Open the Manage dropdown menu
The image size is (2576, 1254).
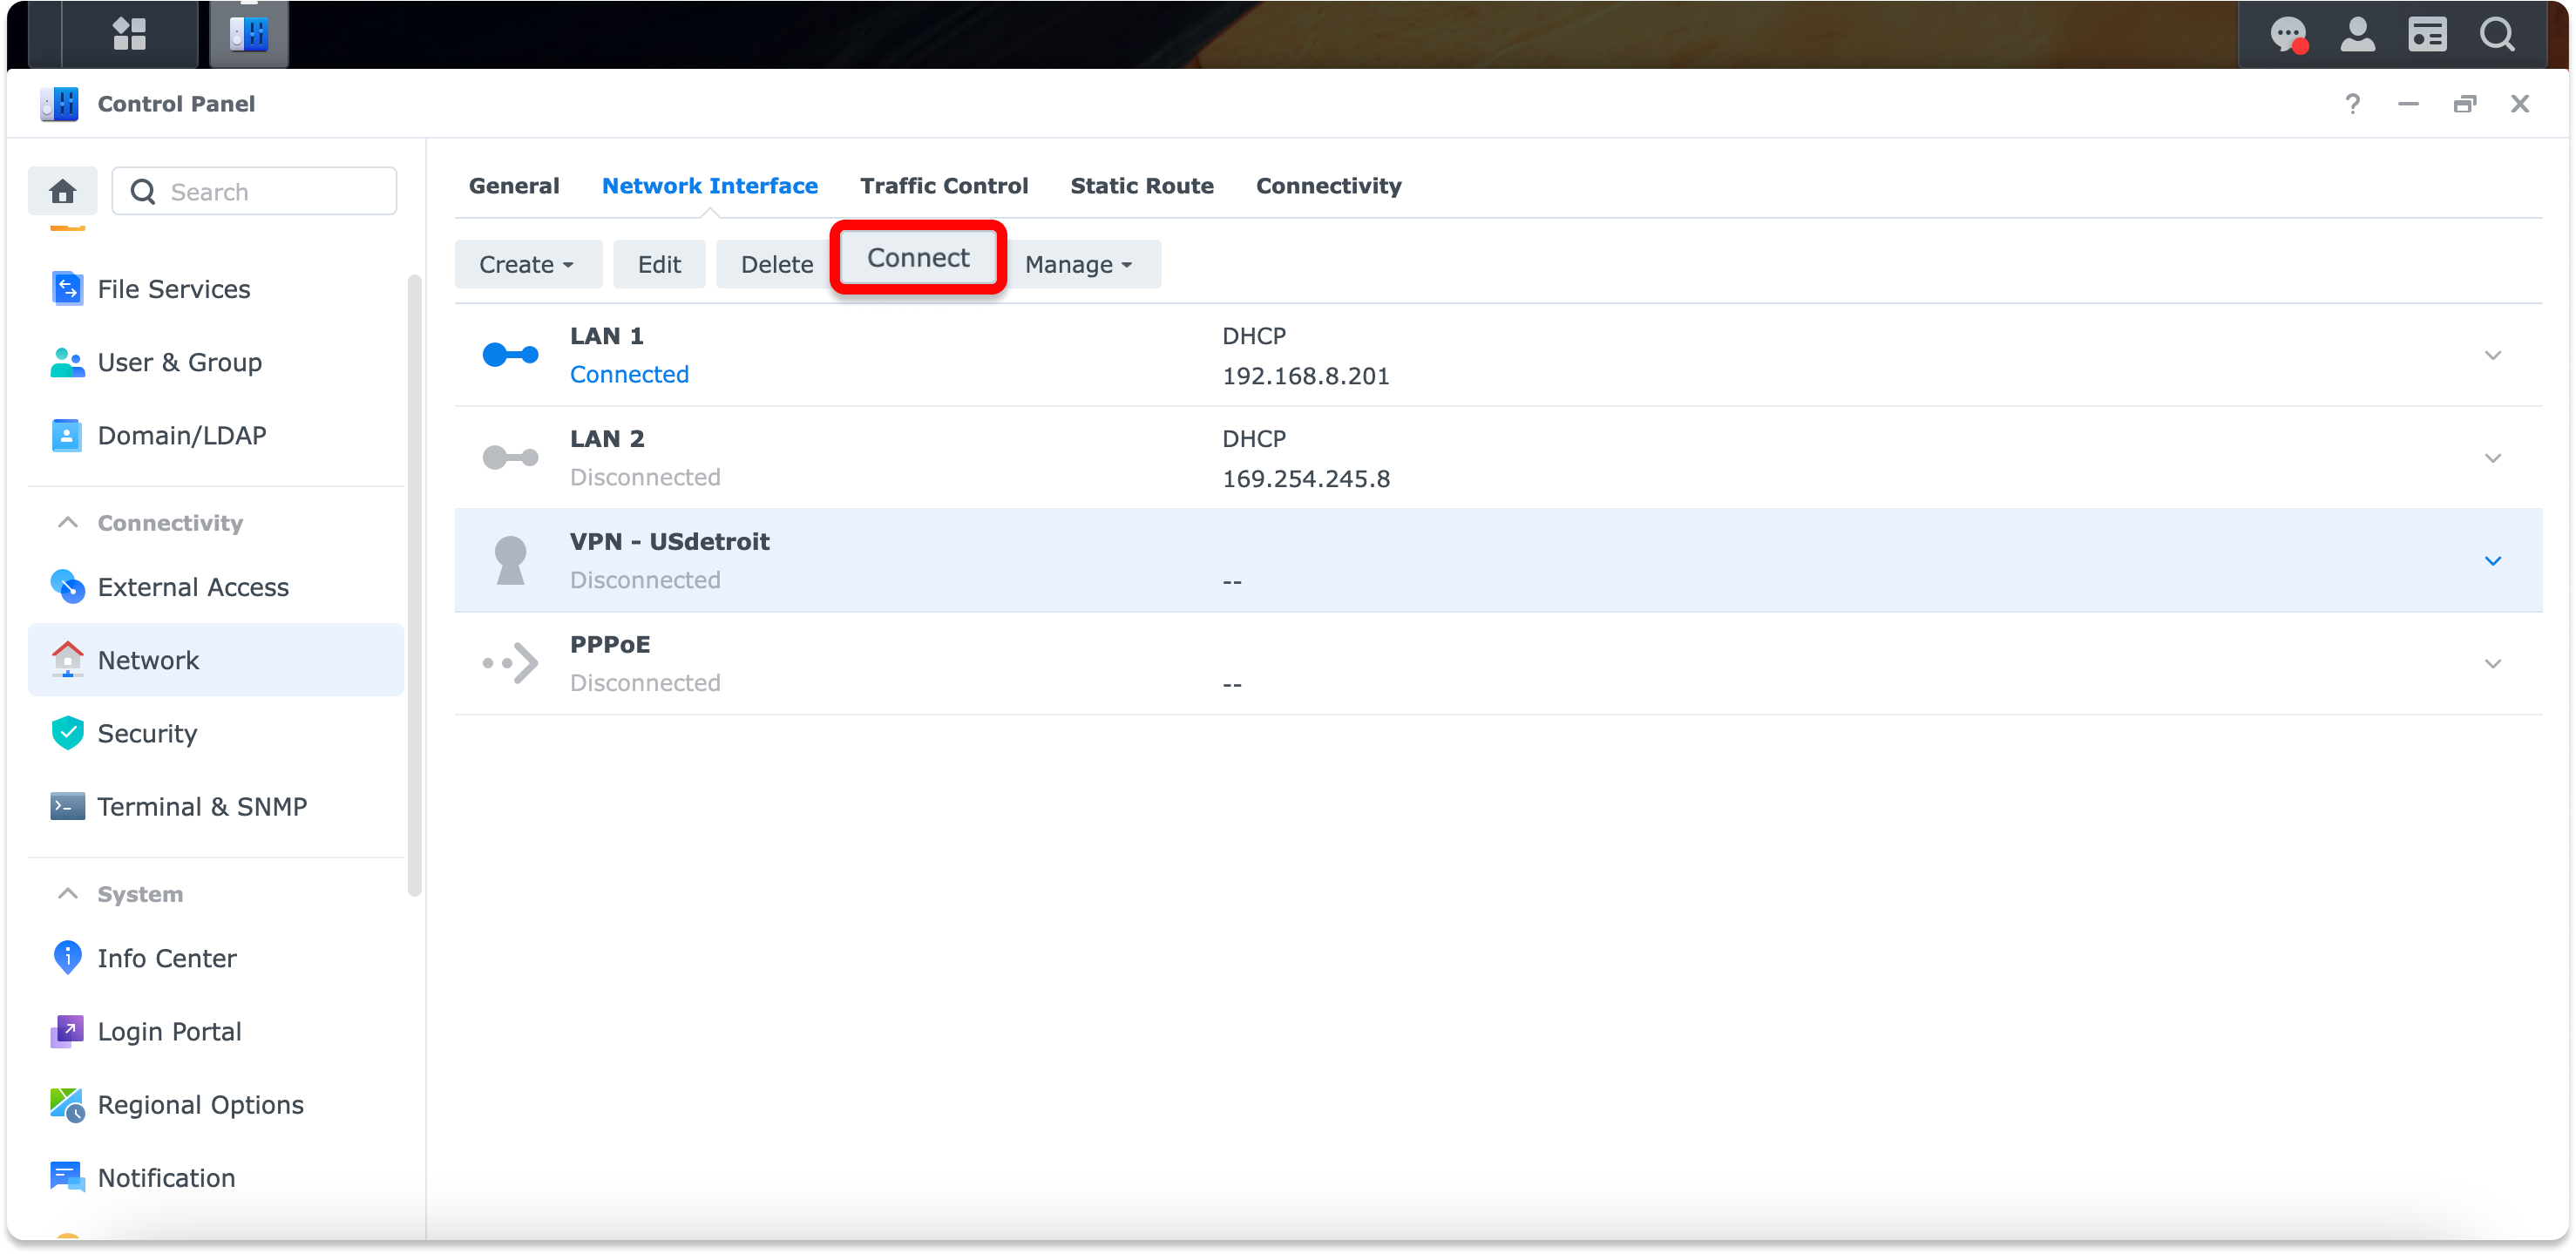[x=1078, y=264]
